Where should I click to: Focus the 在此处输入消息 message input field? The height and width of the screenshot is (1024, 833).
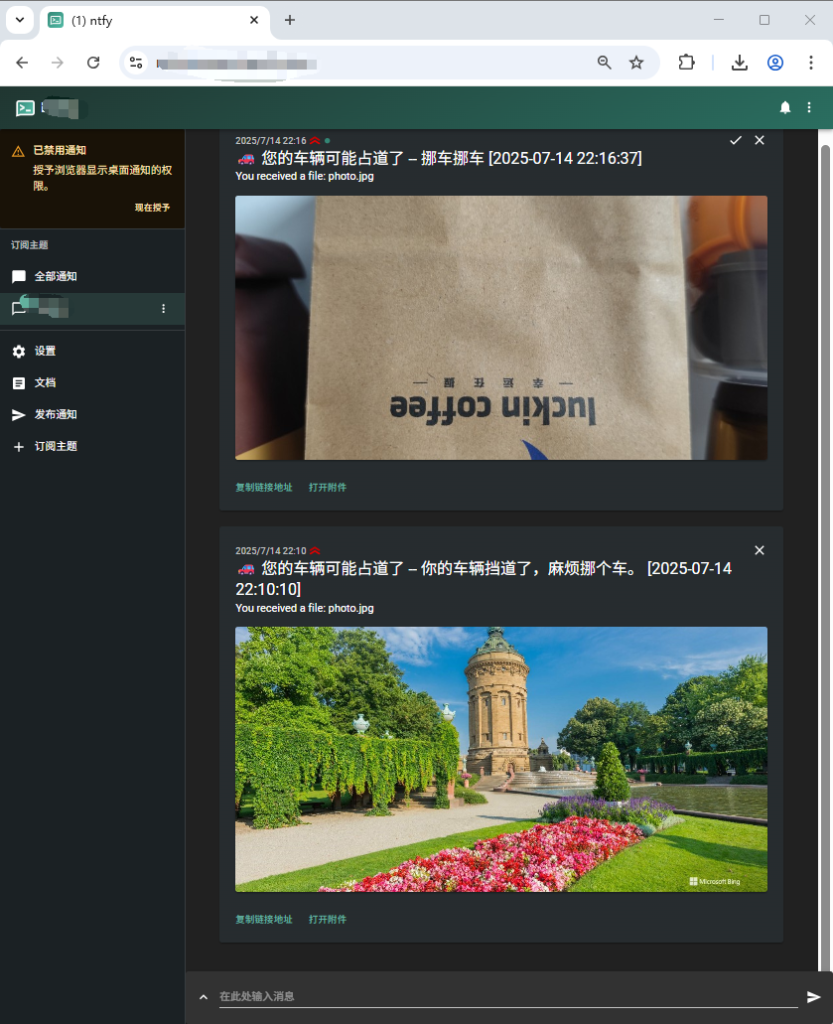point(500,996)
